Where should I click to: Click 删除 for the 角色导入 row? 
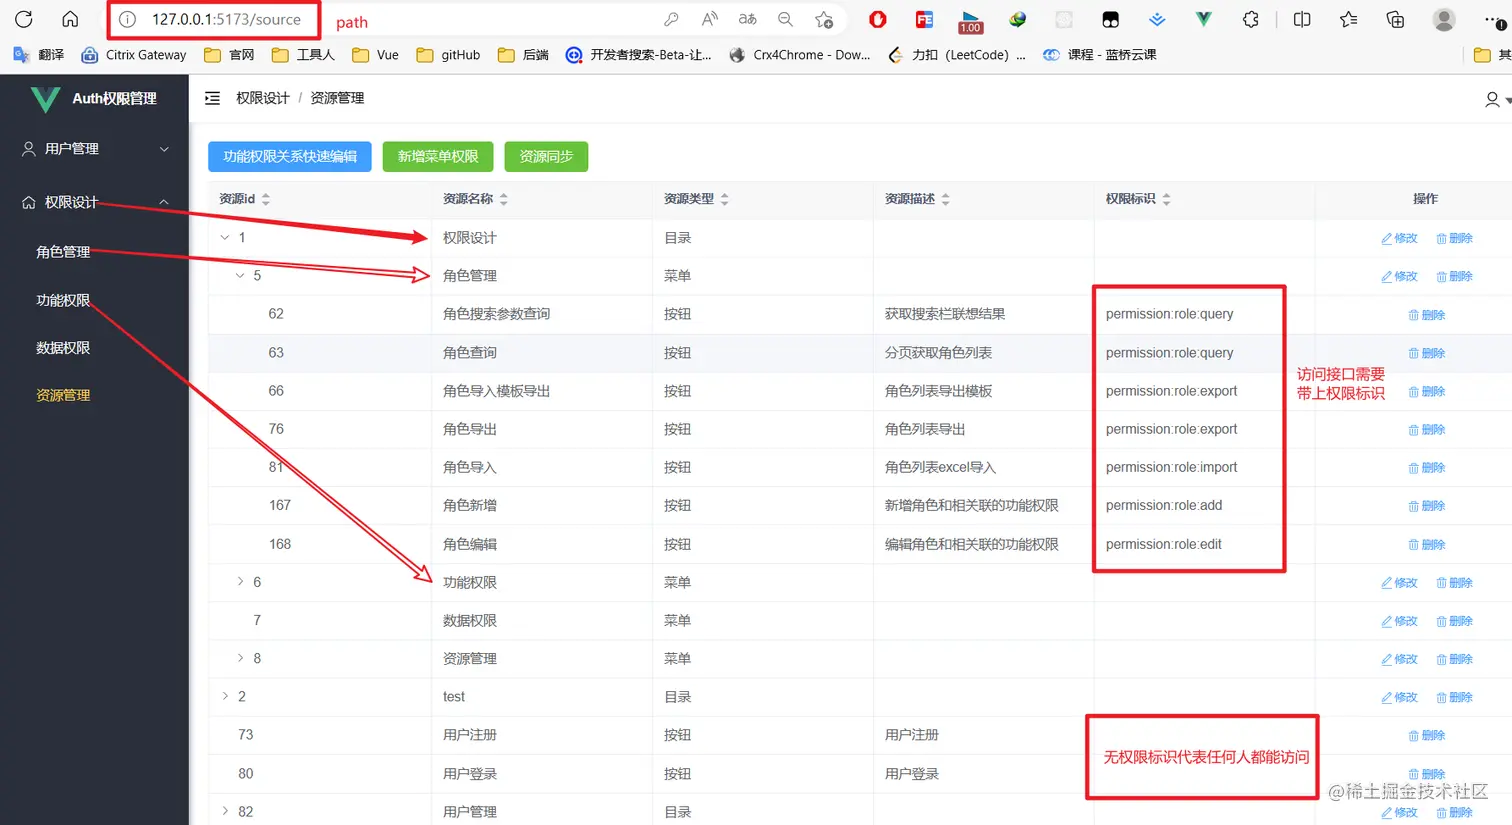point(1427,468)
